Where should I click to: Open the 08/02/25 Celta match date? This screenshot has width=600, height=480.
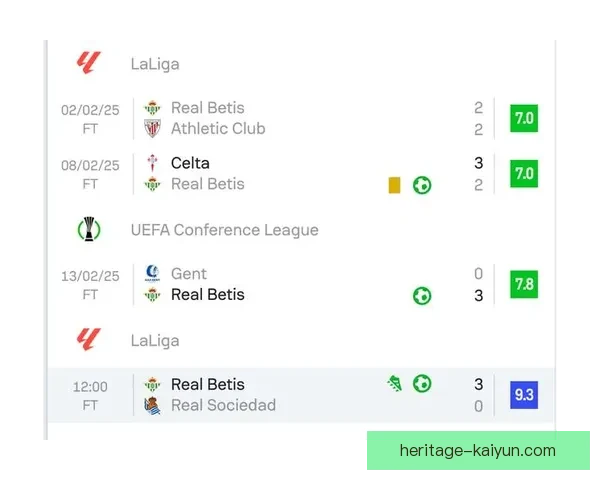[90, 165]
